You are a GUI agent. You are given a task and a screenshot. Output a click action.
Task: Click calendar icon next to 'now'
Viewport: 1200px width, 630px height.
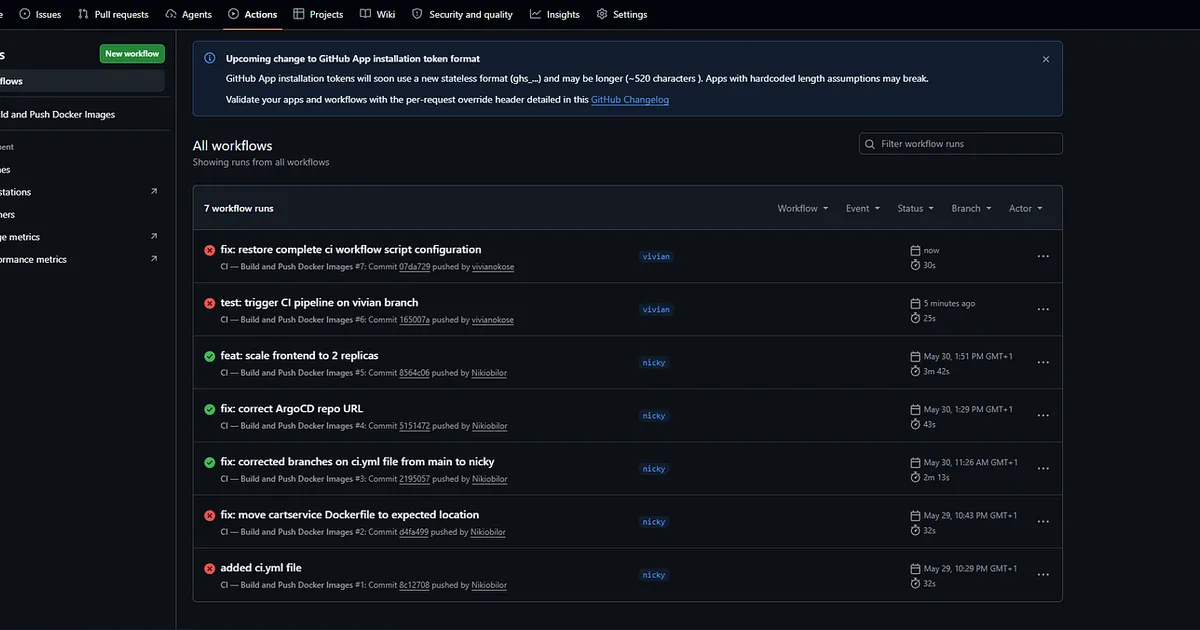(x=915, y=250)
